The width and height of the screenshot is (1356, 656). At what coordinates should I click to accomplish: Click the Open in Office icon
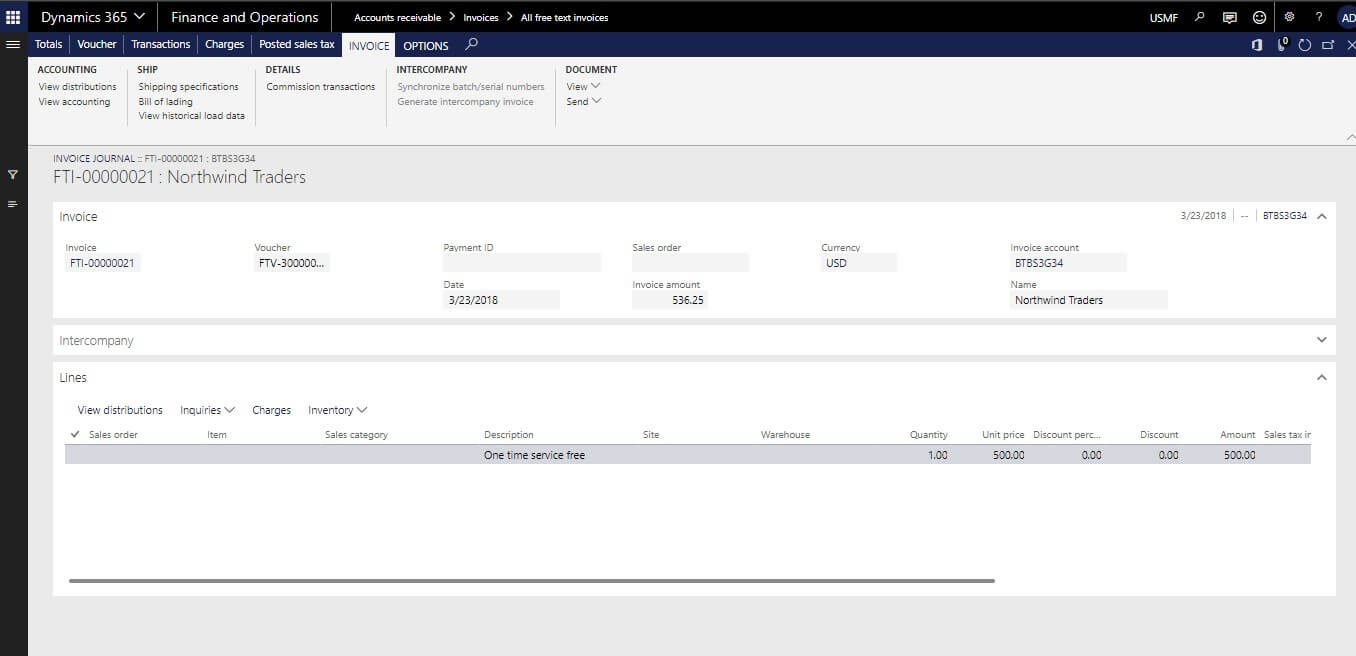pos(1257,45)
